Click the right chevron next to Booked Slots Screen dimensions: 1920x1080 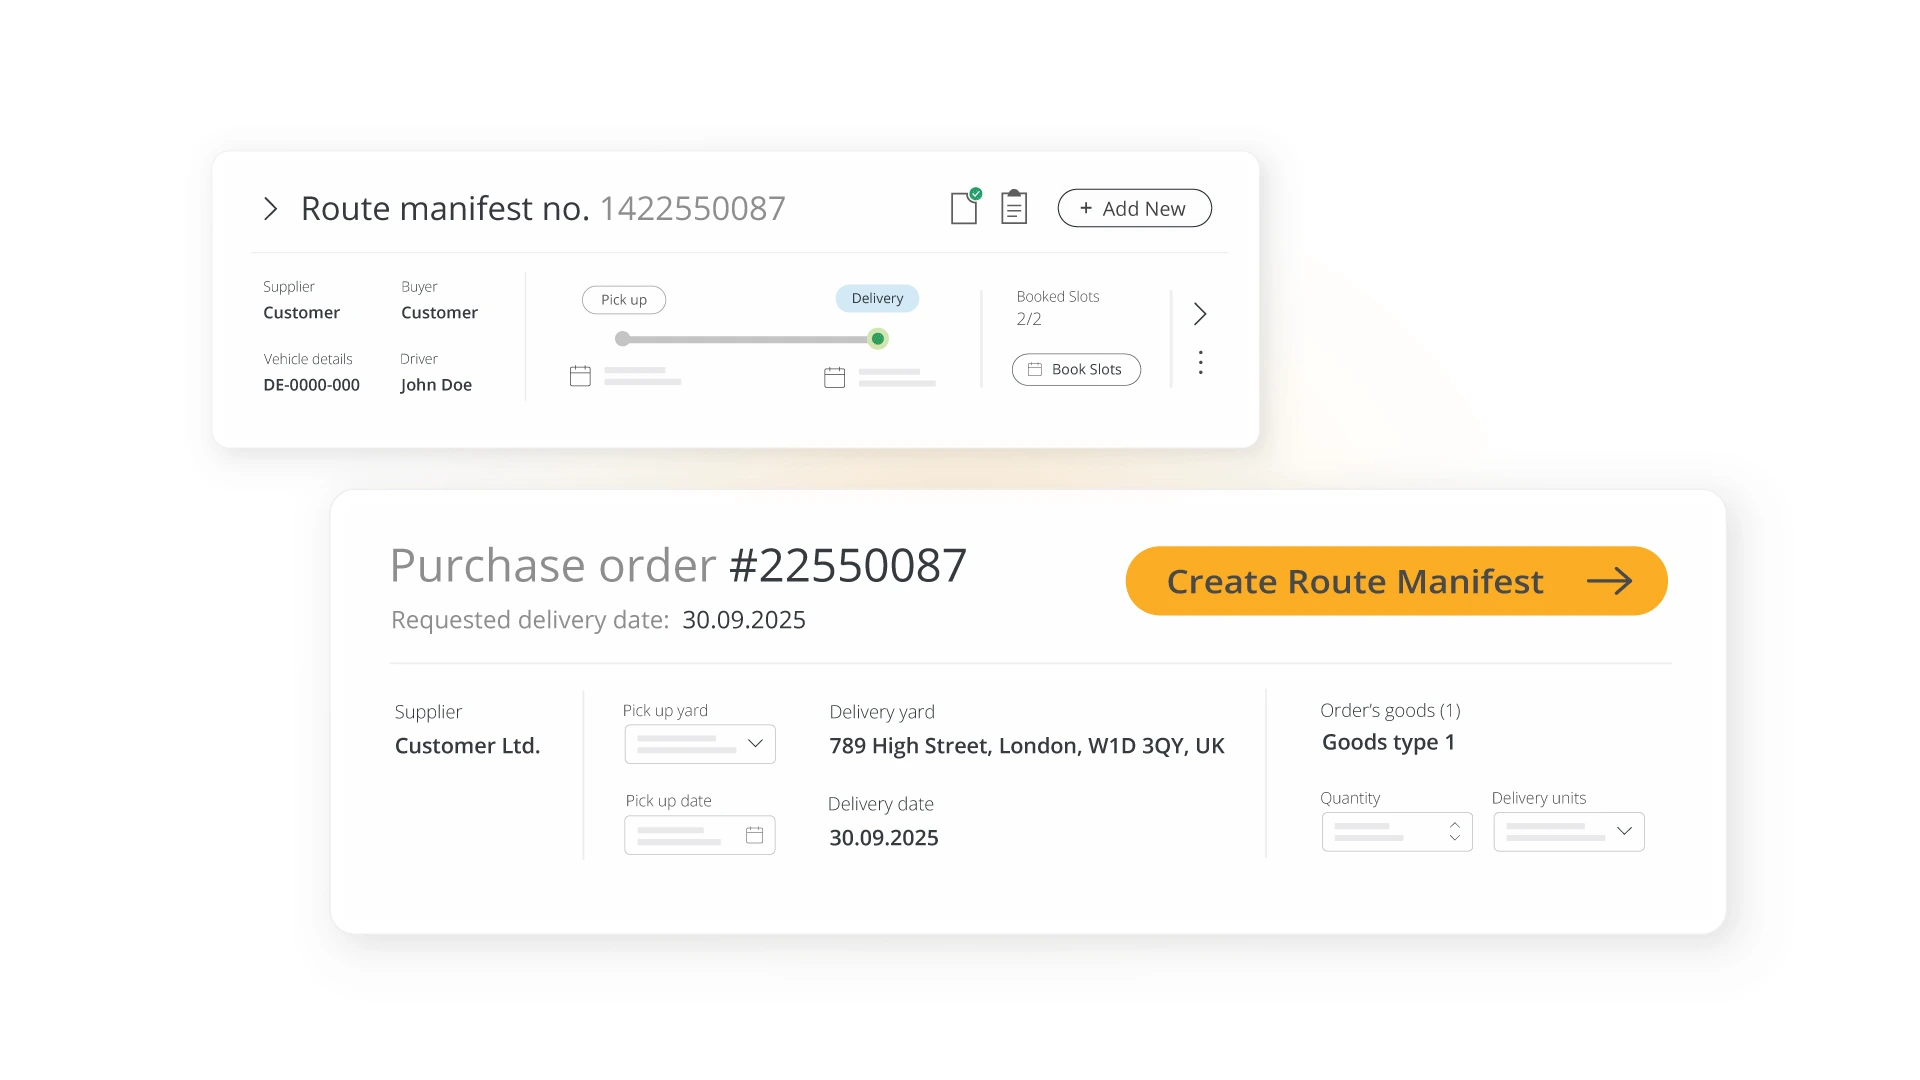coord(1199,313)
